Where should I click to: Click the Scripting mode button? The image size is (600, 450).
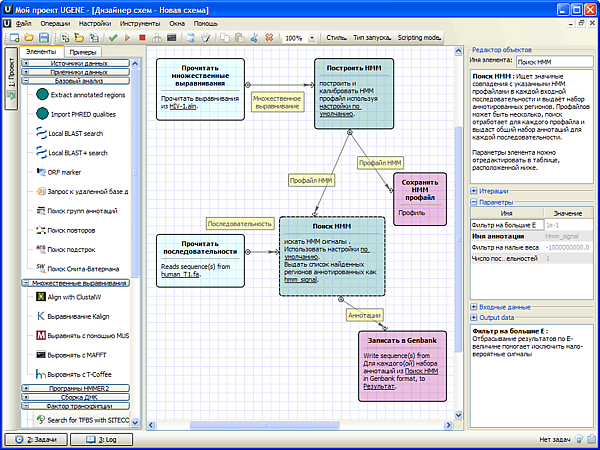(x=420, y=38)
